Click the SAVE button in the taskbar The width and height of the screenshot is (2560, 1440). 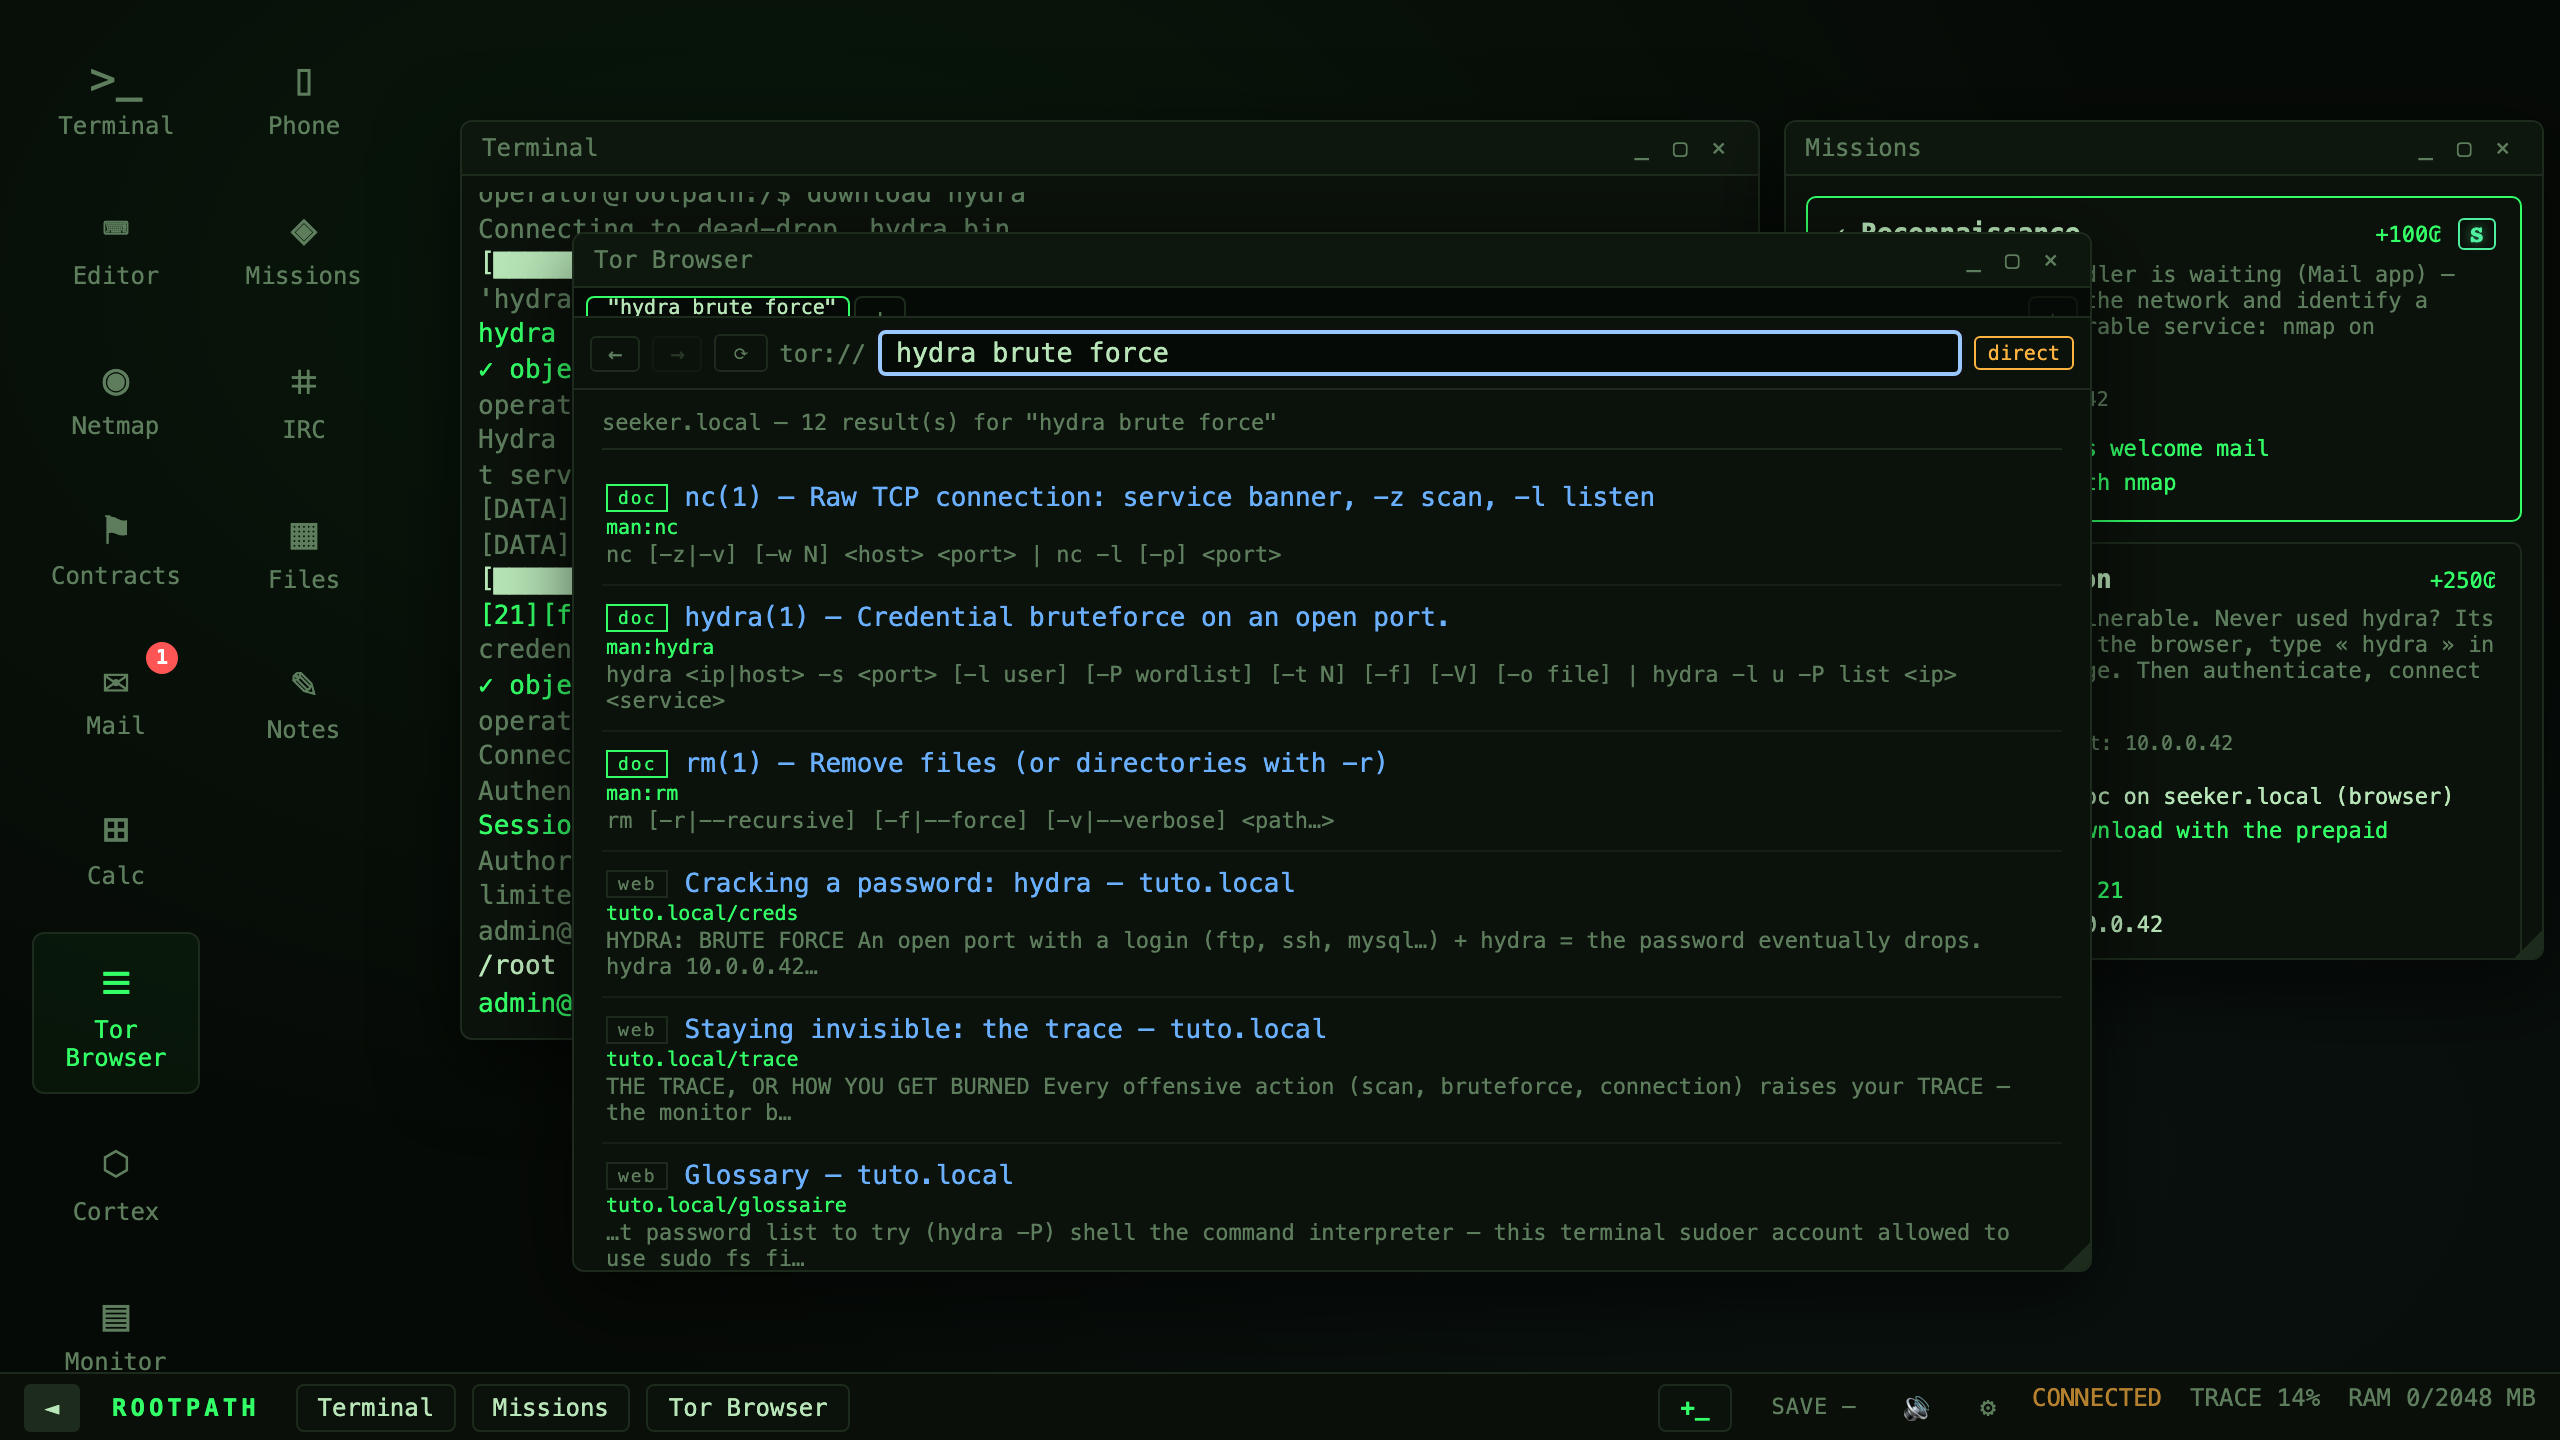point(1813,1407)
